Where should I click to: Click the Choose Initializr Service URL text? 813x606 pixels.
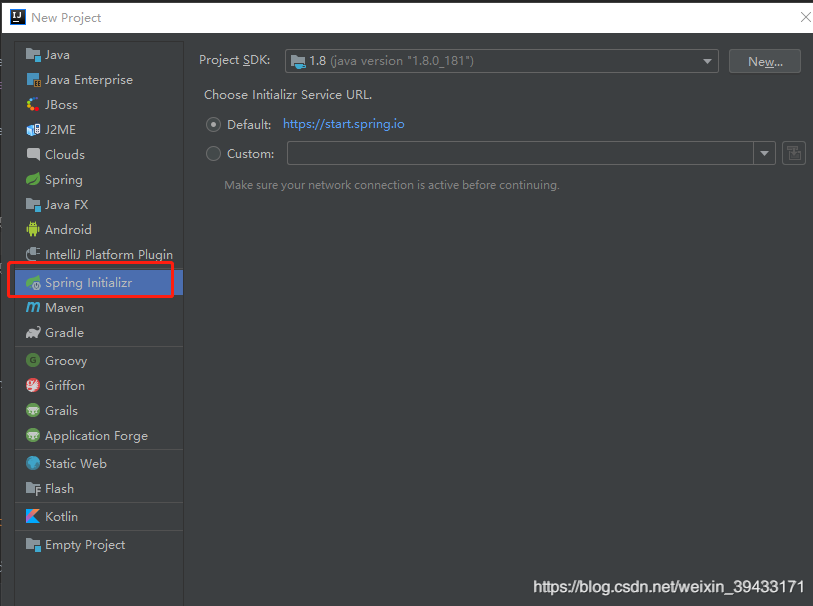288,95
